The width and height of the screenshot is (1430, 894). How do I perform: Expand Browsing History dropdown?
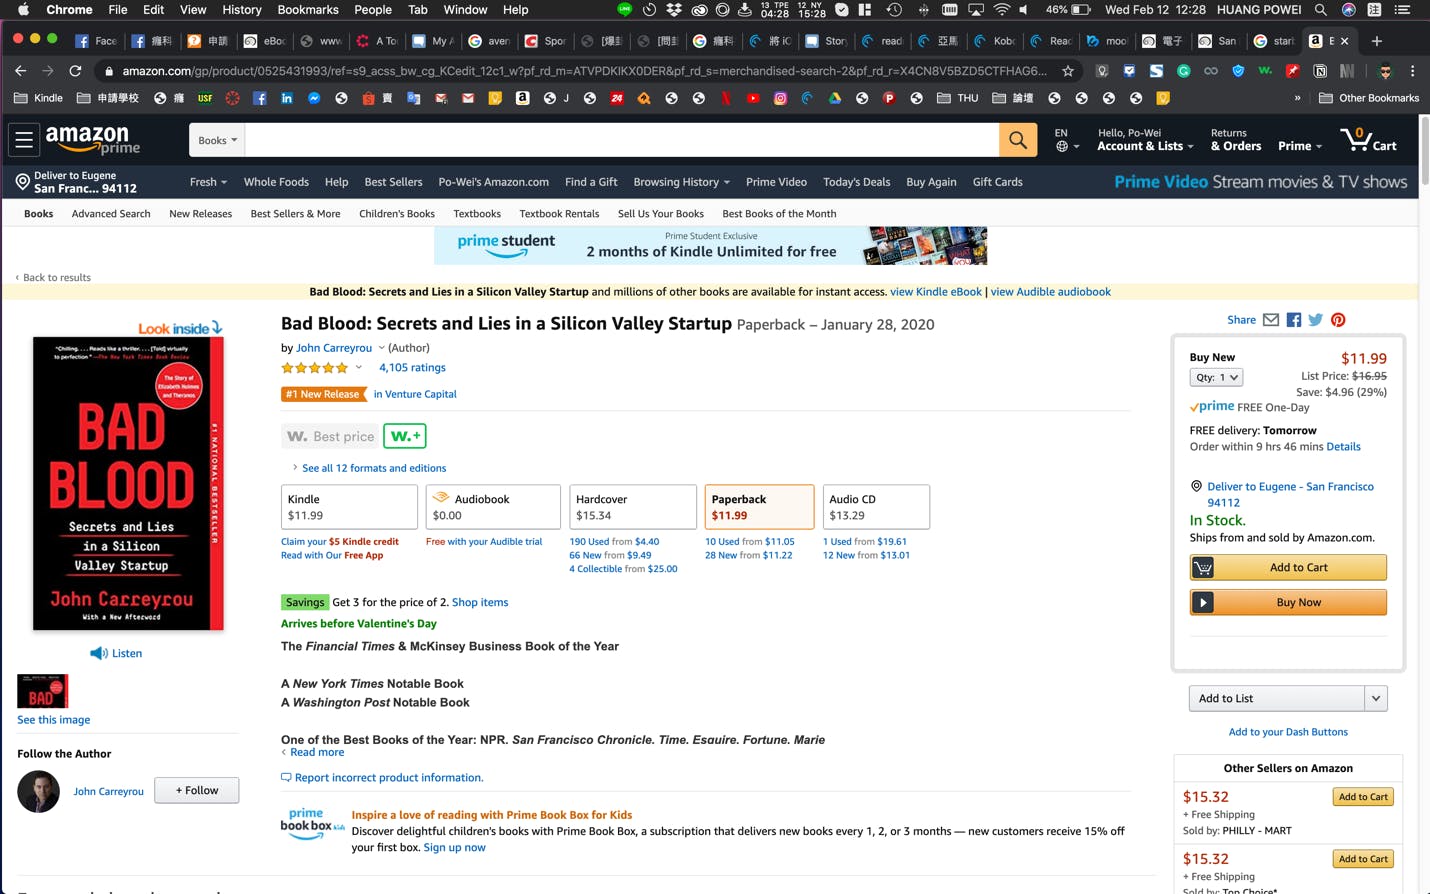(x=681, y=182)
